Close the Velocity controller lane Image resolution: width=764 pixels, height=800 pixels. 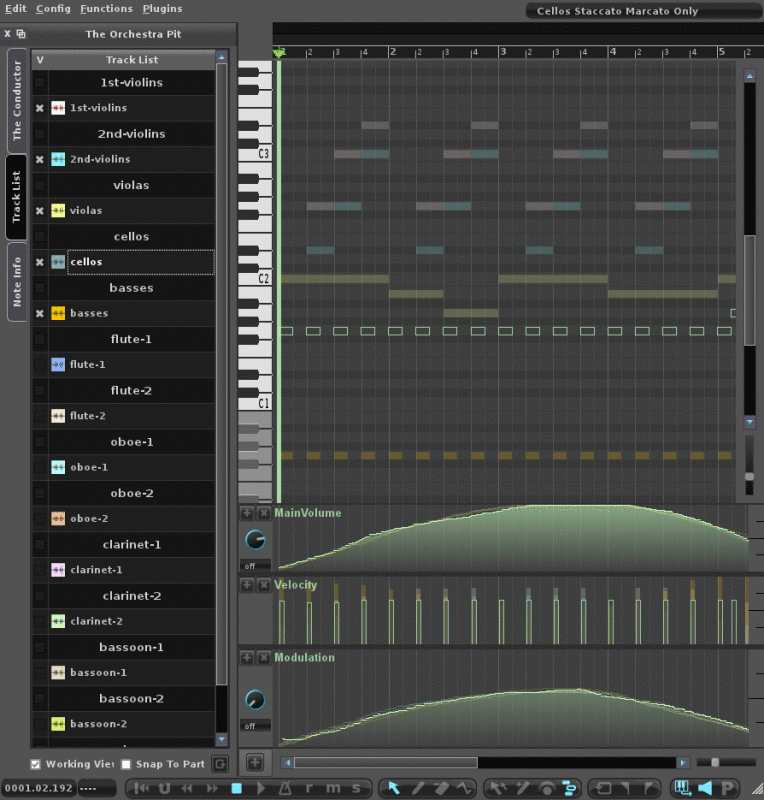(x=264, y=585)
